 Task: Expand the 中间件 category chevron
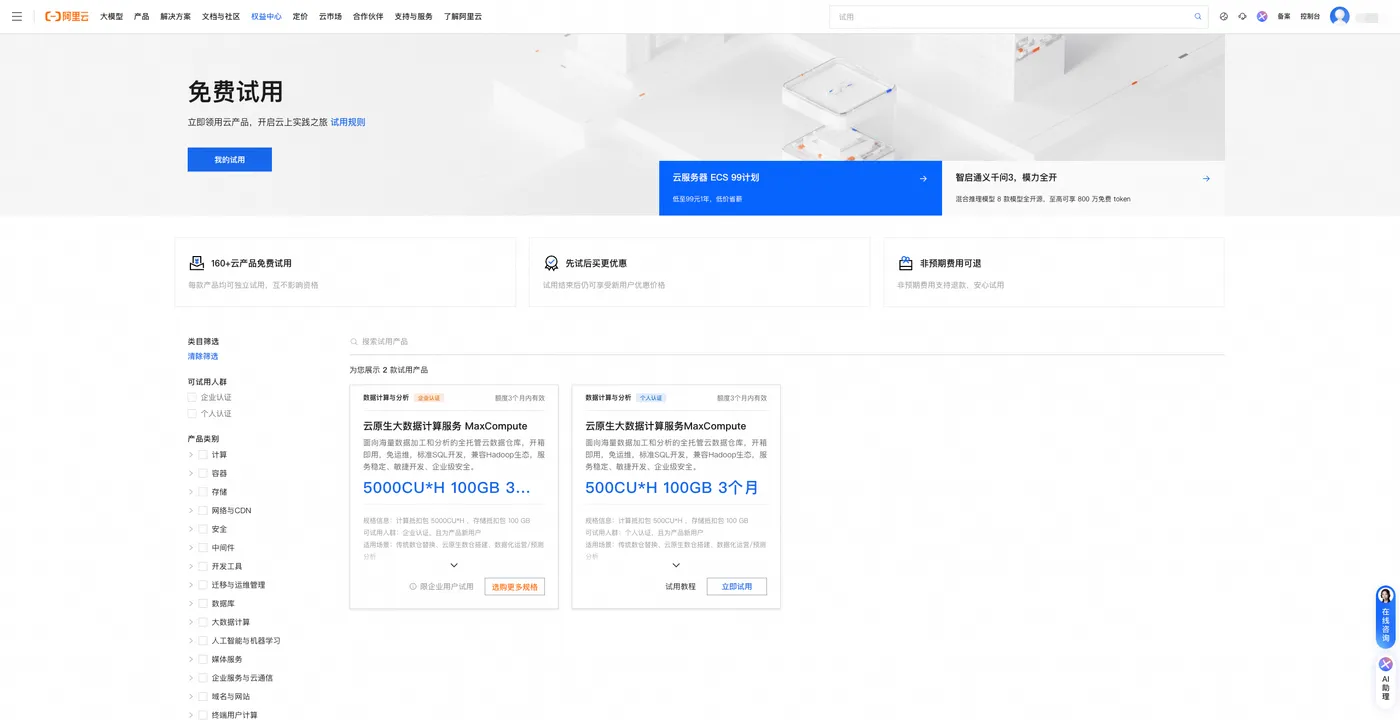[191, 548]
